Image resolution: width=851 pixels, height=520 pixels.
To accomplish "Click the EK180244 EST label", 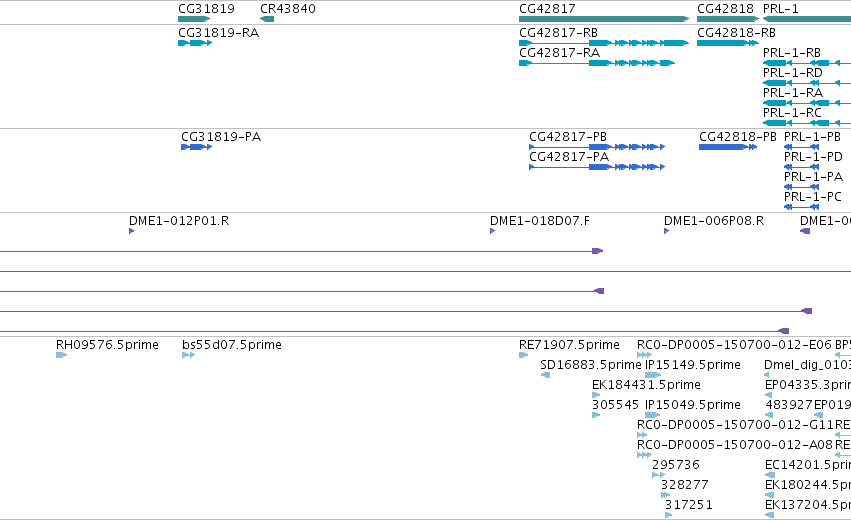I will [x=808, y=485].
